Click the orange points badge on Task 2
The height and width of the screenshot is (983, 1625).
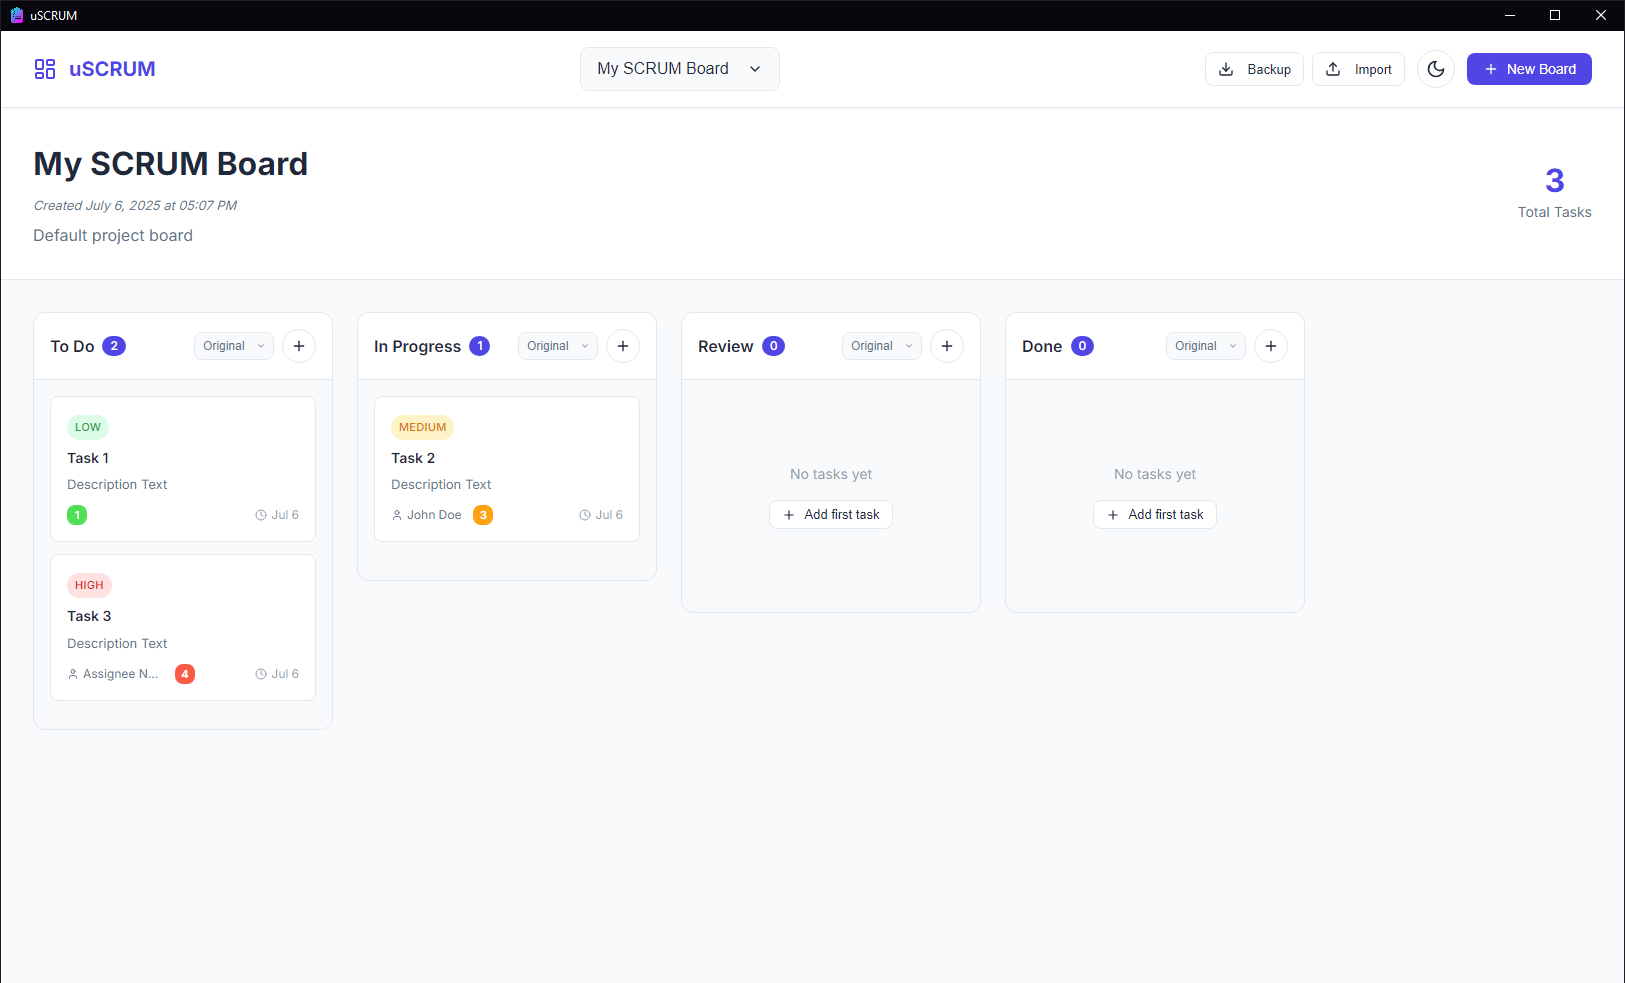coord(483,515)
